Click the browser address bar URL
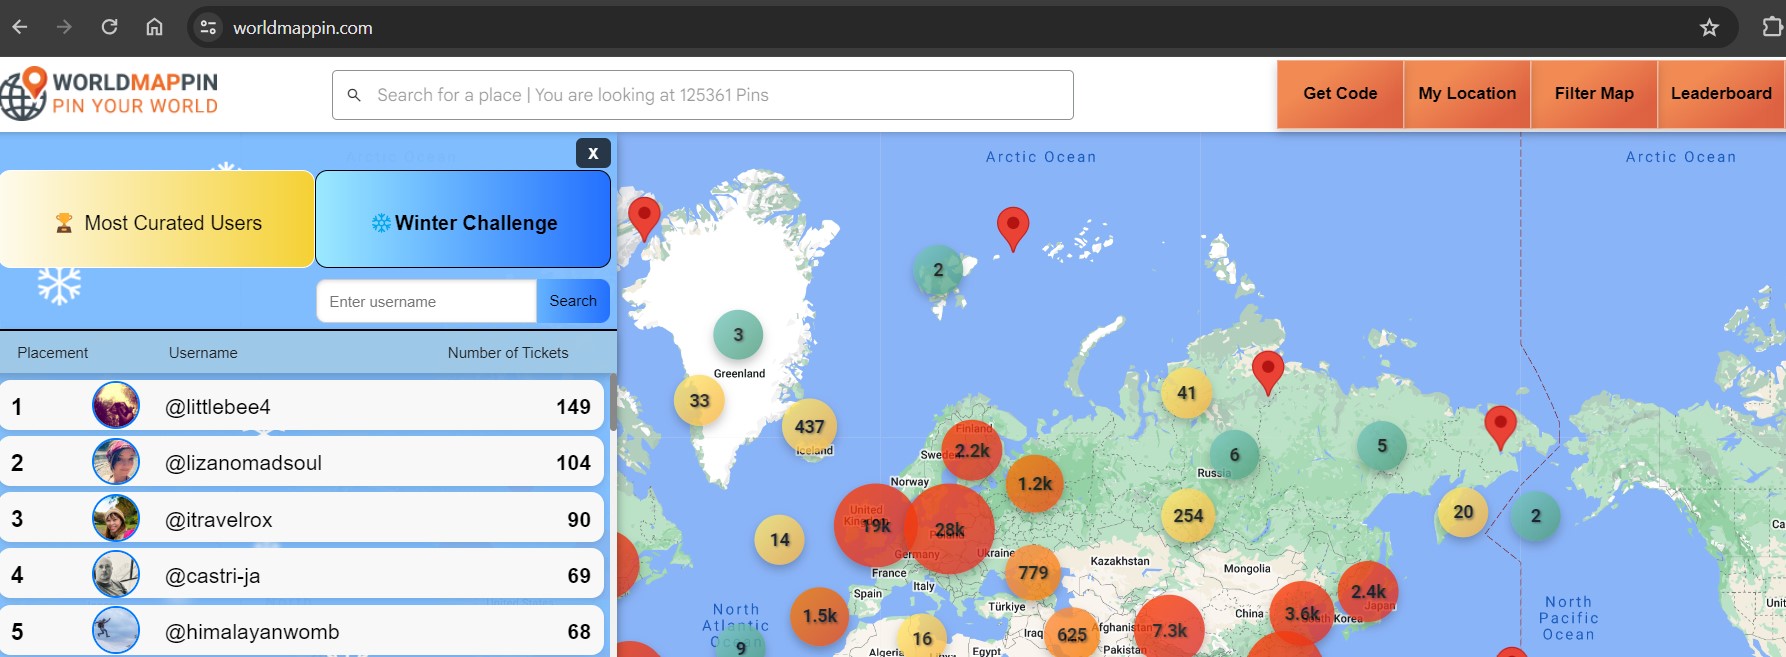 click(x=303, y=28)
